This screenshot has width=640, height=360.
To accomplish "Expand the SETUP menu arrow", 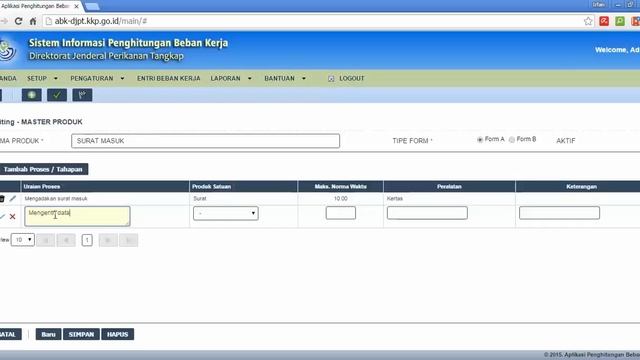I will pos(56,78).
